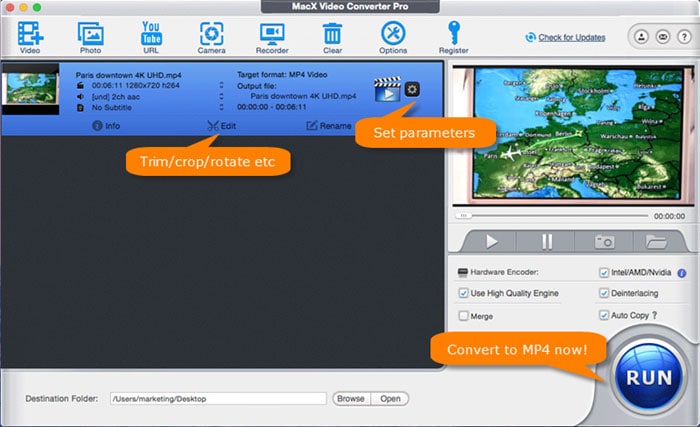Enable the Merge checkbox
This screenshot has width=700, height=427.
point(463,316)
